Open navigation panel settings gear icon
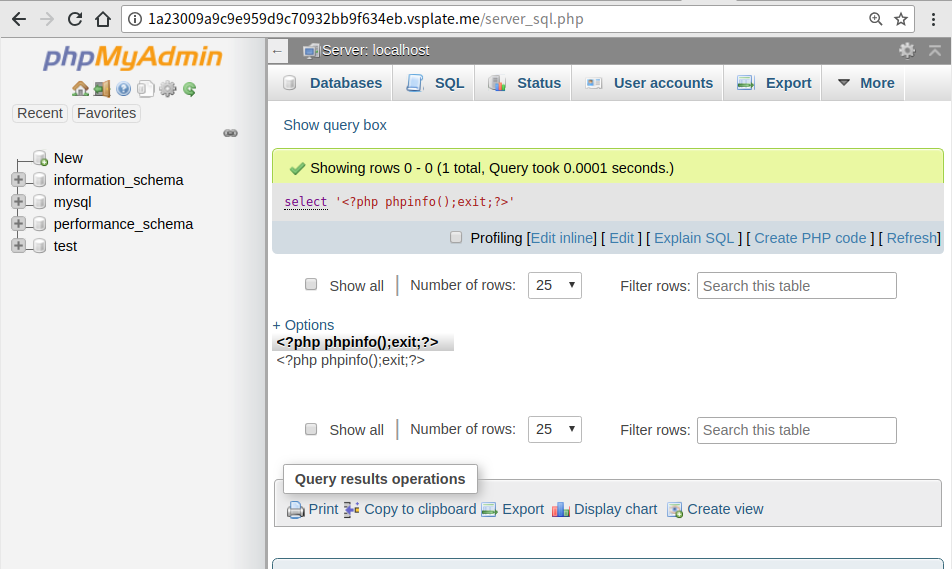This screenshot has height=569, width=952. [168, 89]
